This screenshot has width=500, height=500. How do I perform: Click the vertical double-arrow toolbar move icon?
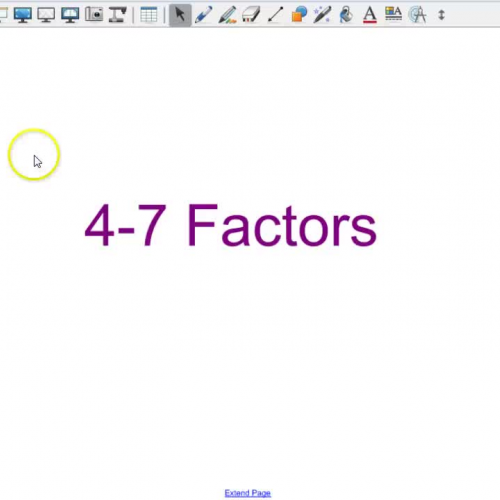(441, 15)
